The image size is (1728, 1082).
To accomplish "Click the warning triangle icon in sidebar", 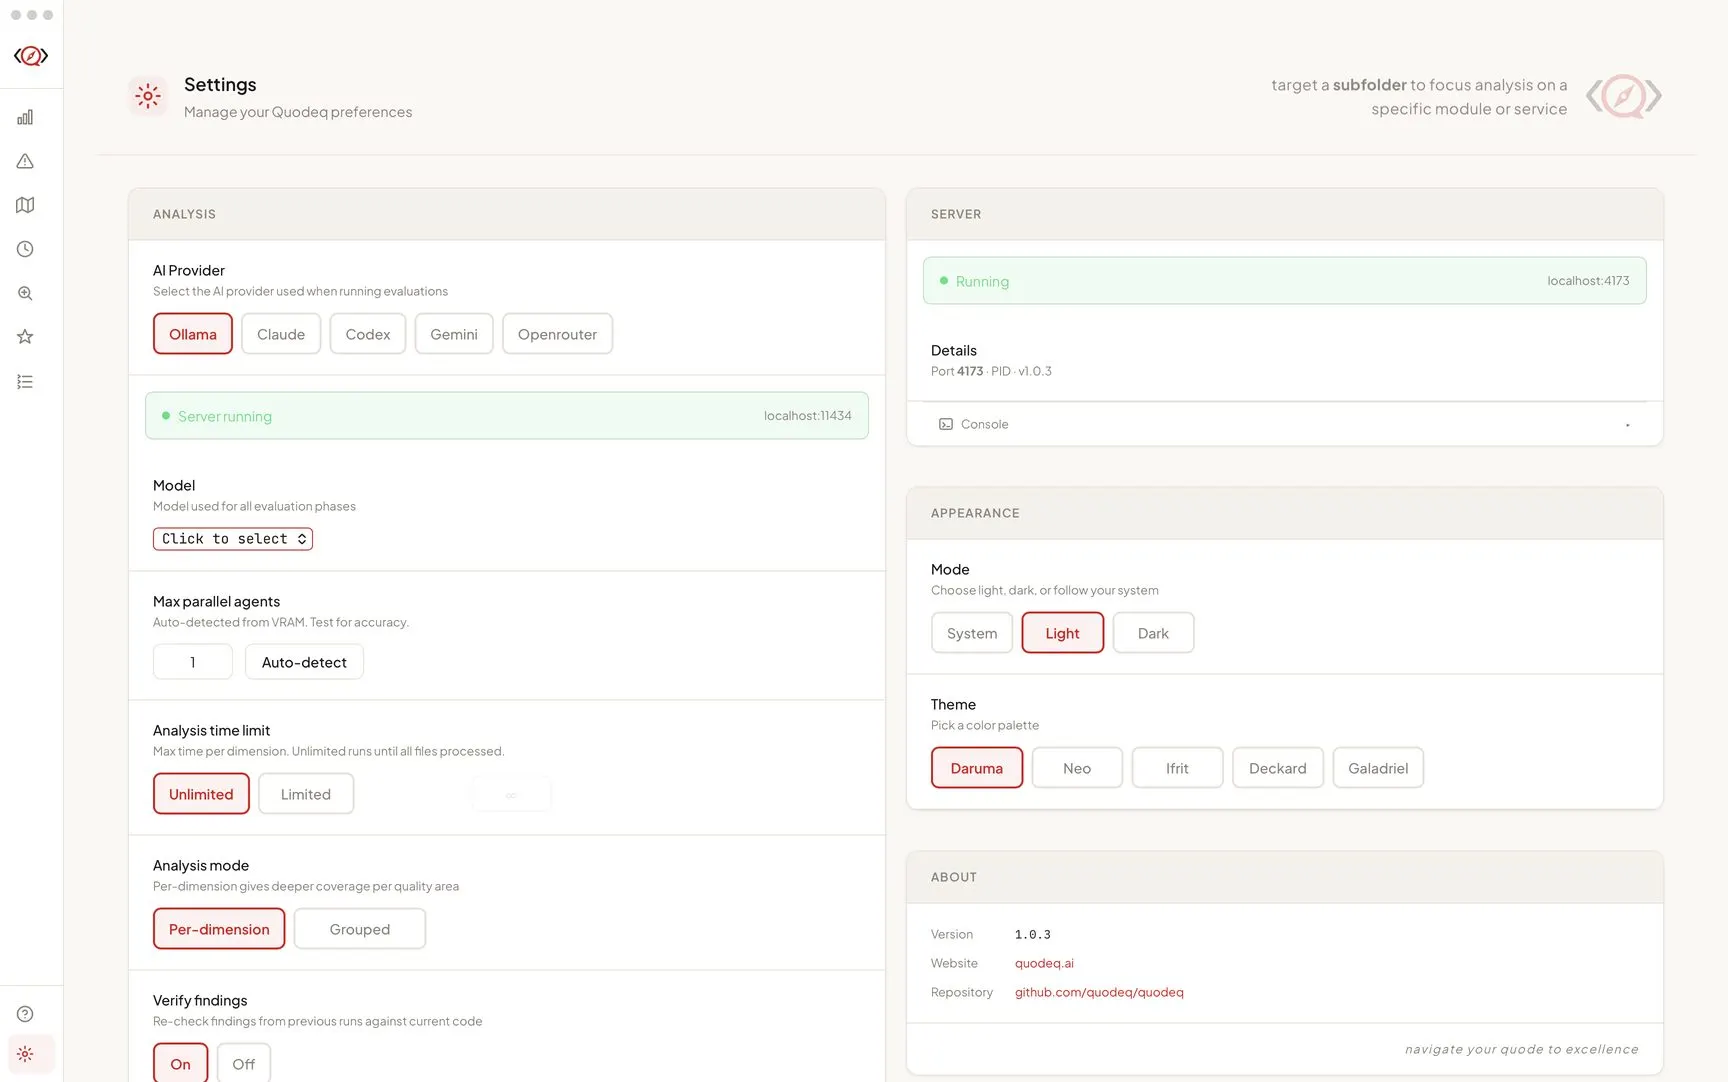I will 25,161.
